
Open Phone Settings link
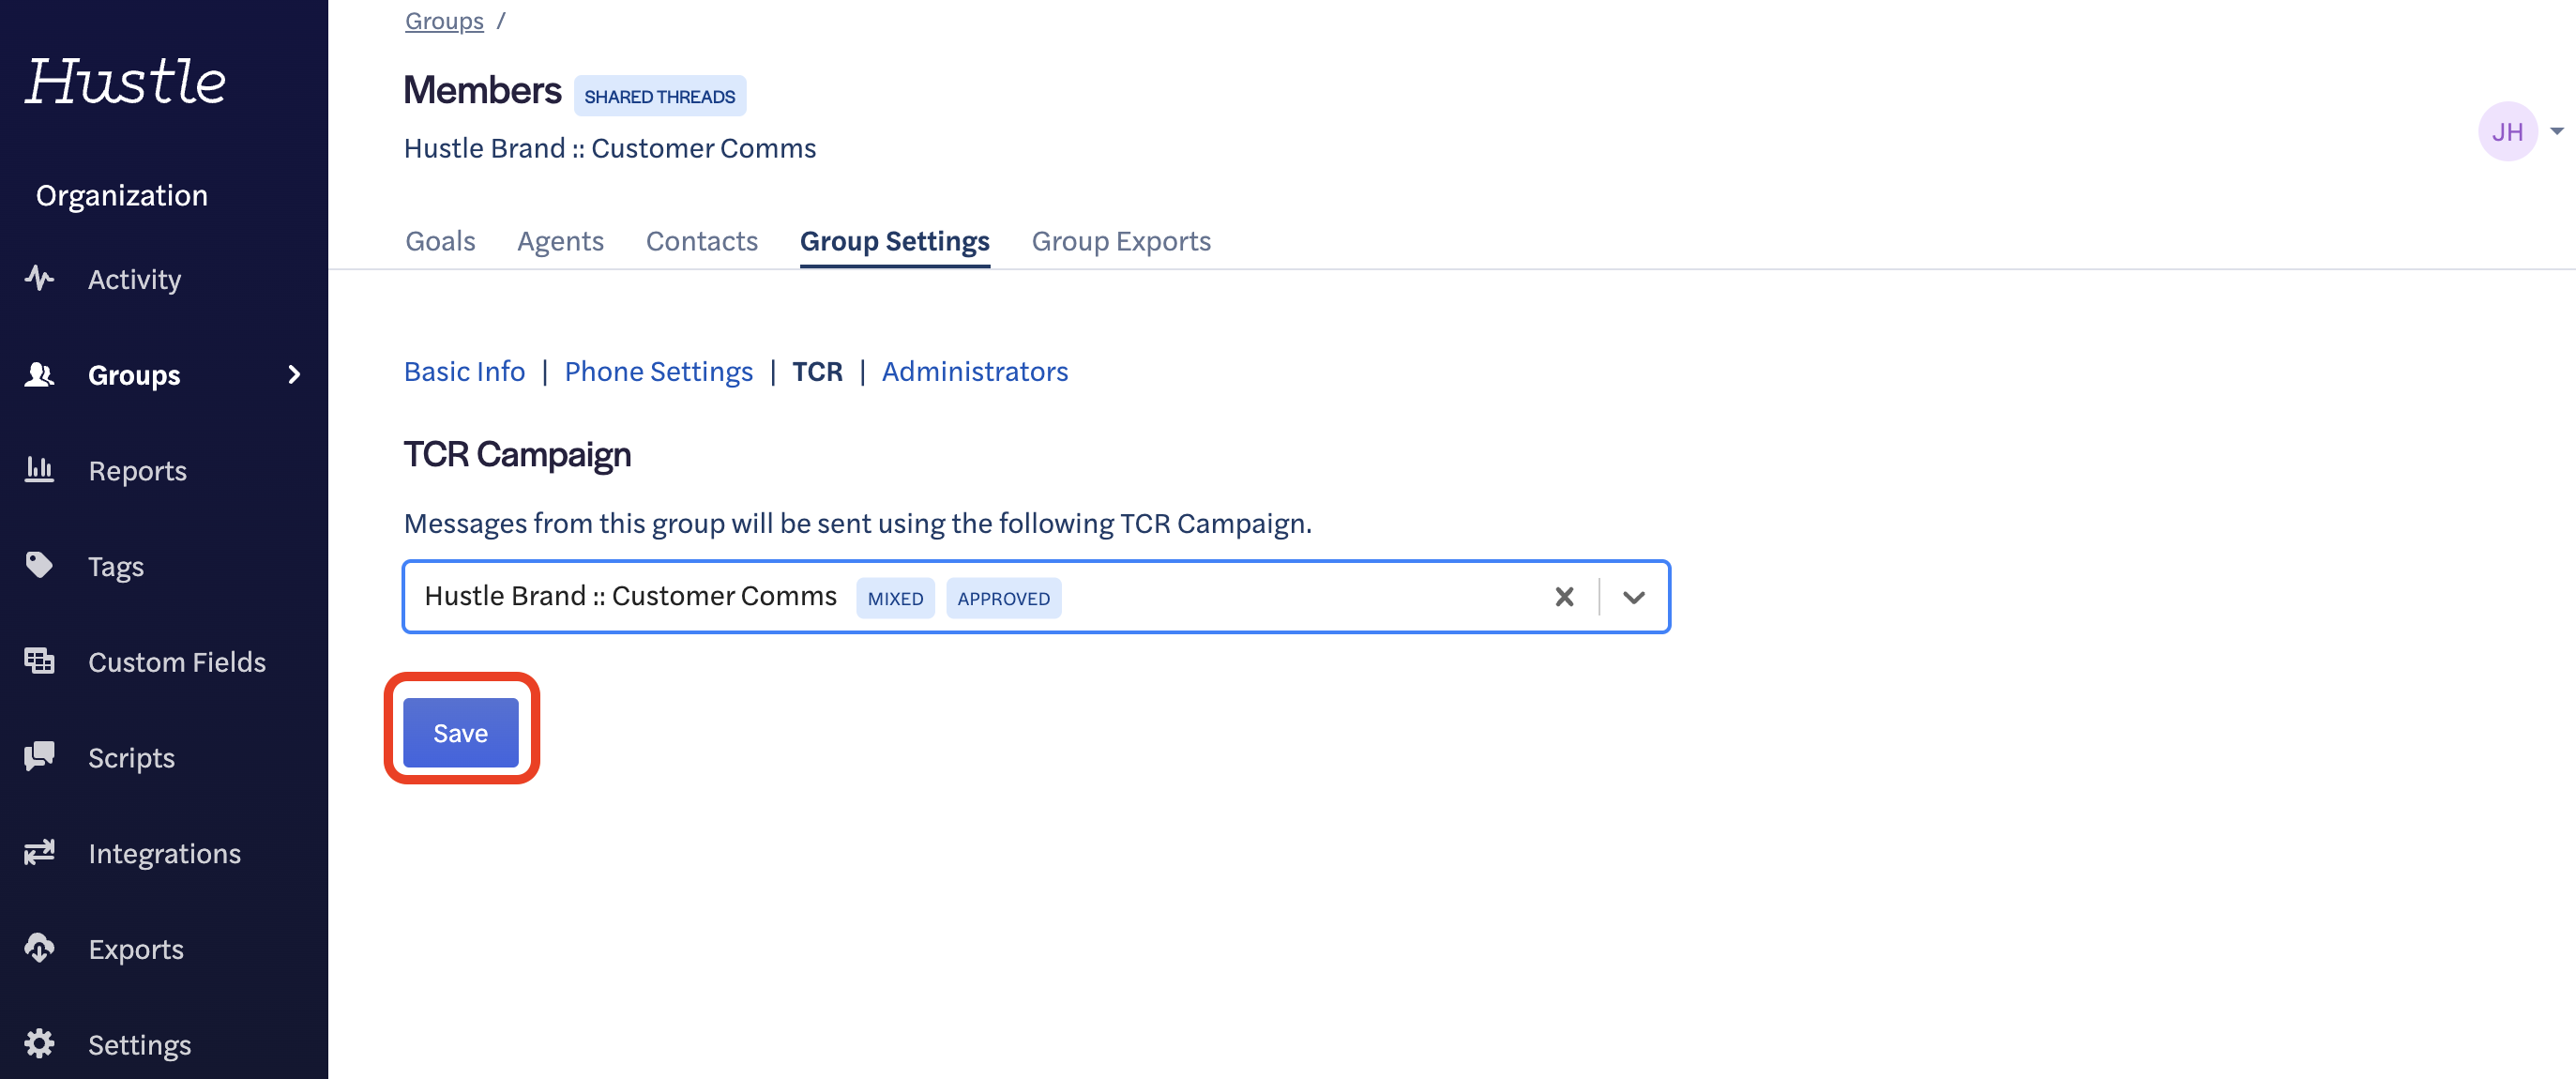(658, 371)
